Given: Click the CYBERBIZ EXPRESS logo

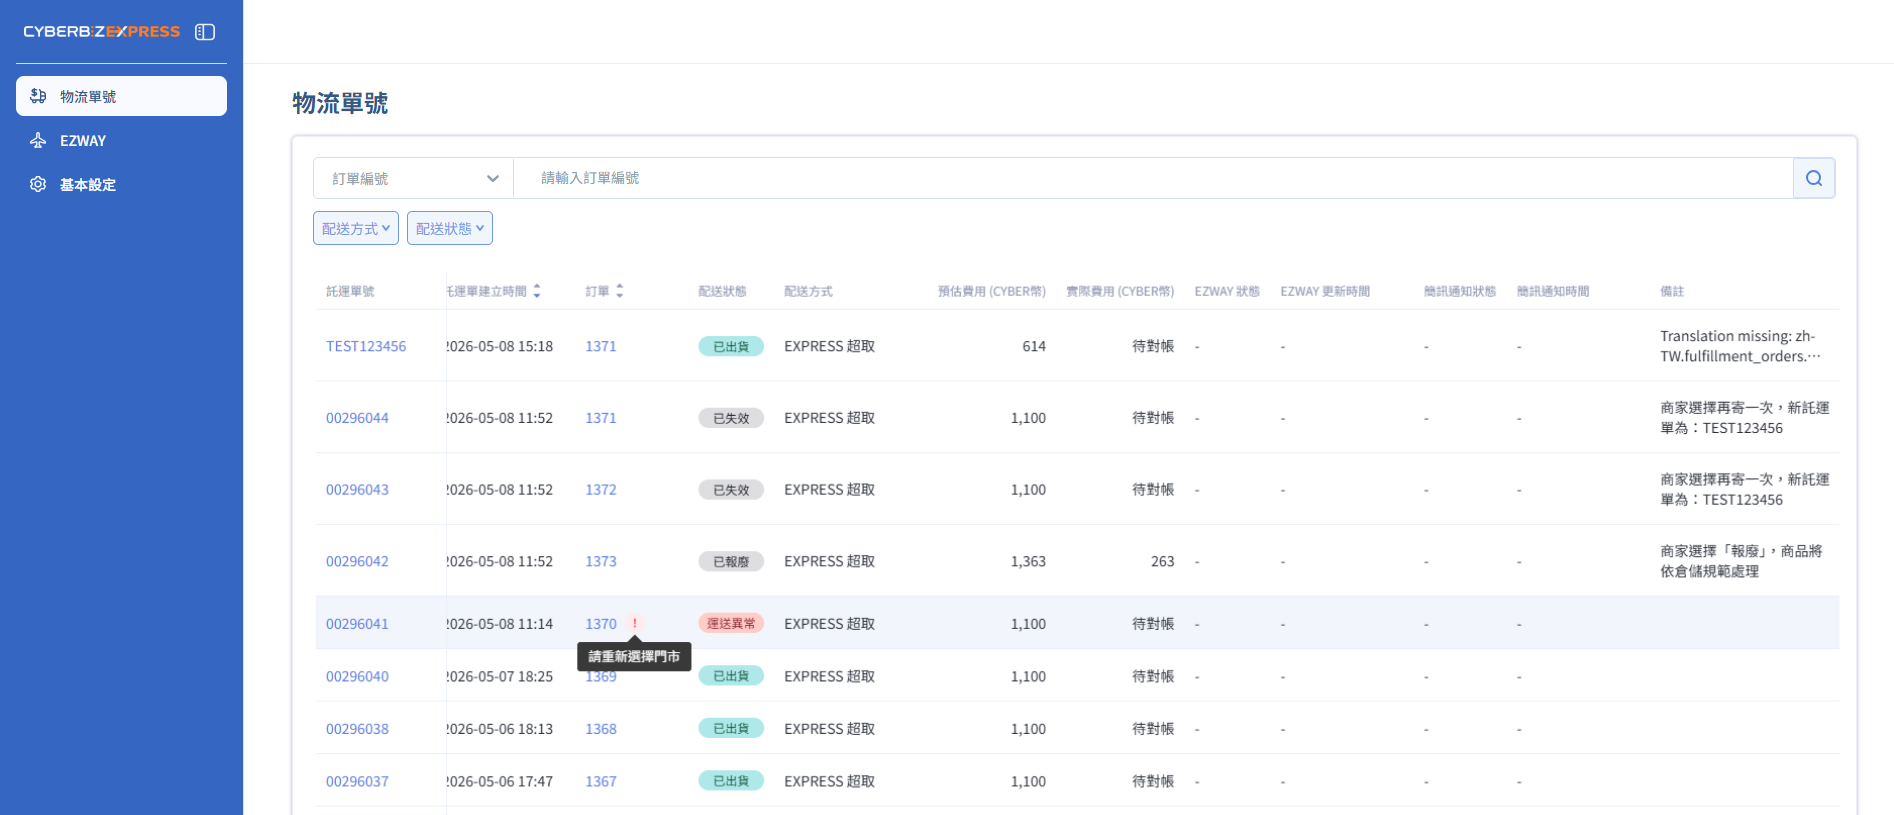Looking at the screenshot, I should click(x=102, y=32).
